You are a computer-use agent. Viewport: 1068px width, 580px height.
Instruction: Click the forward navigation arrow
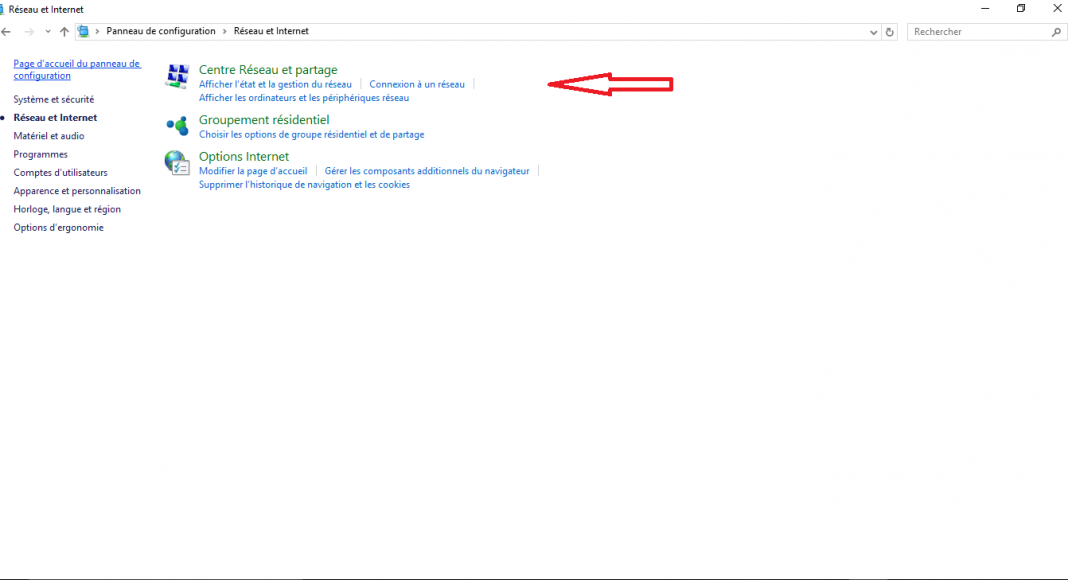(29, 31)
